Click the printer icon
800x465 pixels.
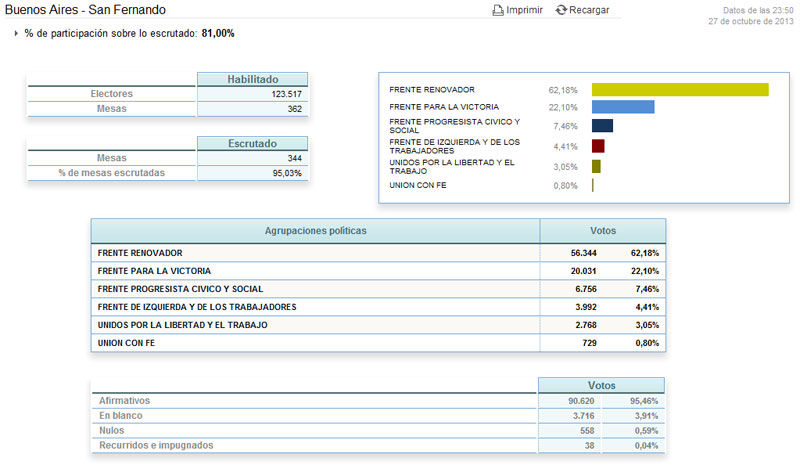[497, 10]
